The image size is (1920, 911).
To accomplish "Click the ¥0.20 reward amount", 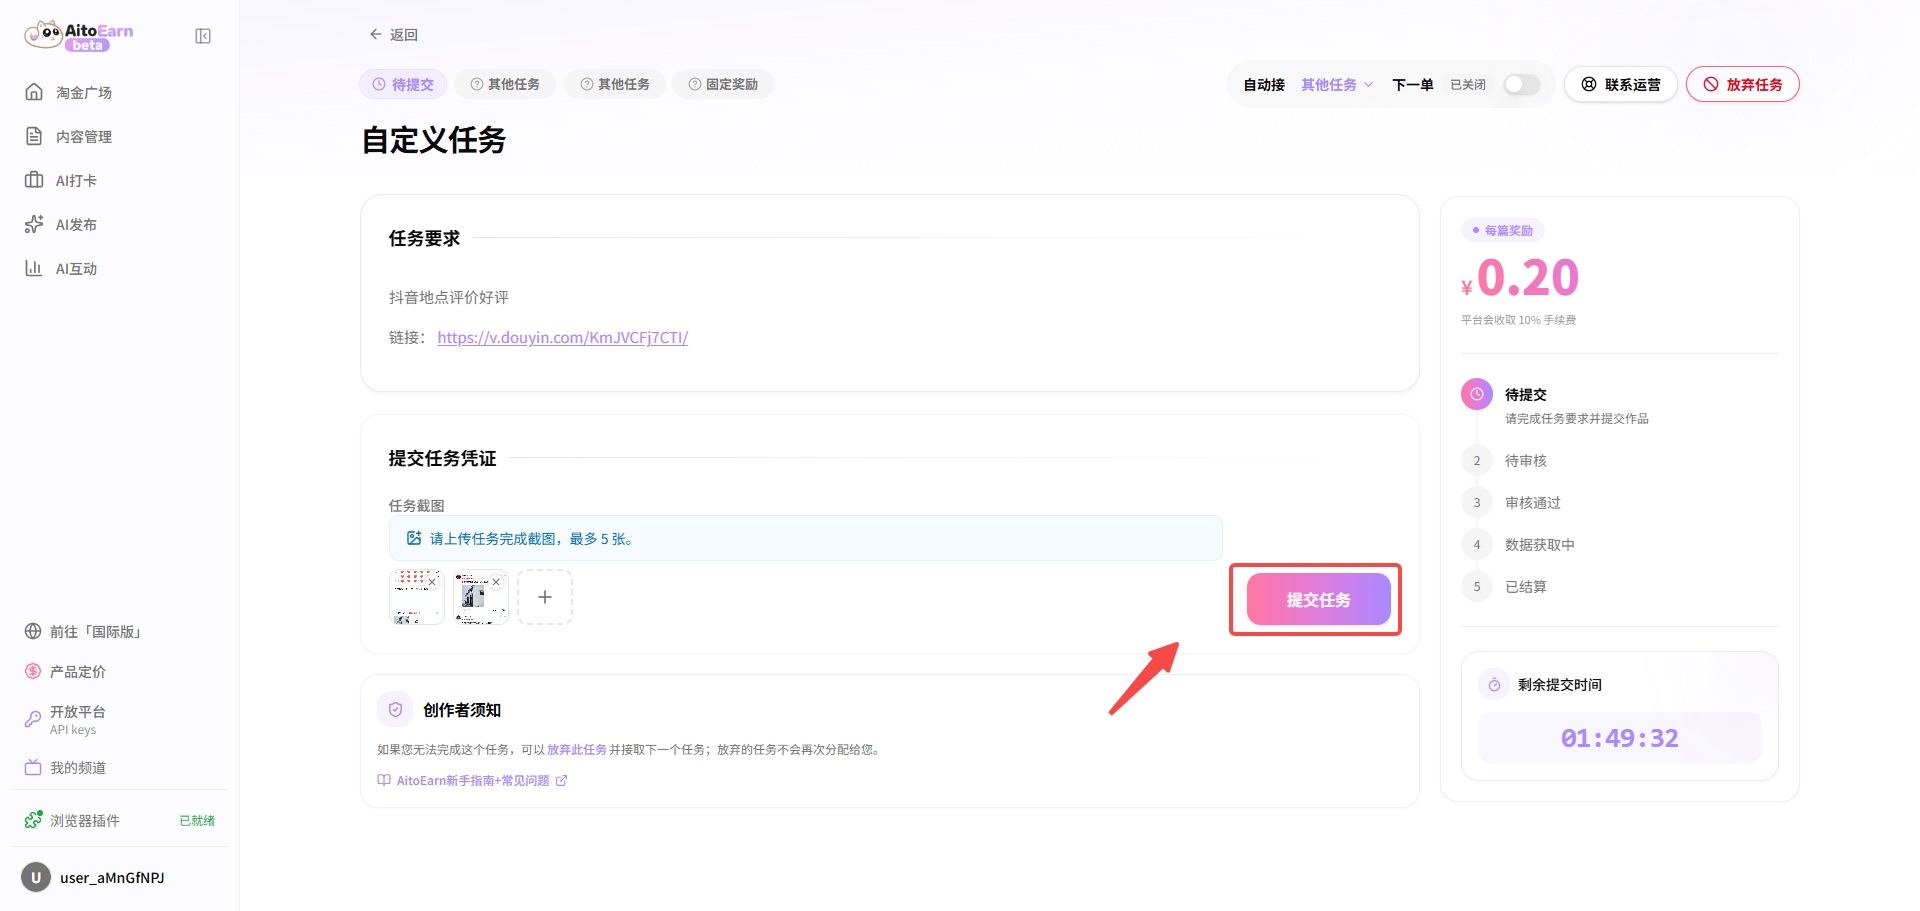I will pyautogui.click(x=1520, y=278).
